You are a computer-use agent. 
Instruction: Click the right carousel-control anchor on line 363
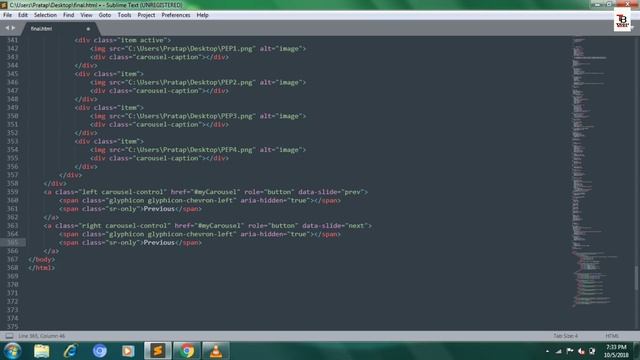pos(208,226)
